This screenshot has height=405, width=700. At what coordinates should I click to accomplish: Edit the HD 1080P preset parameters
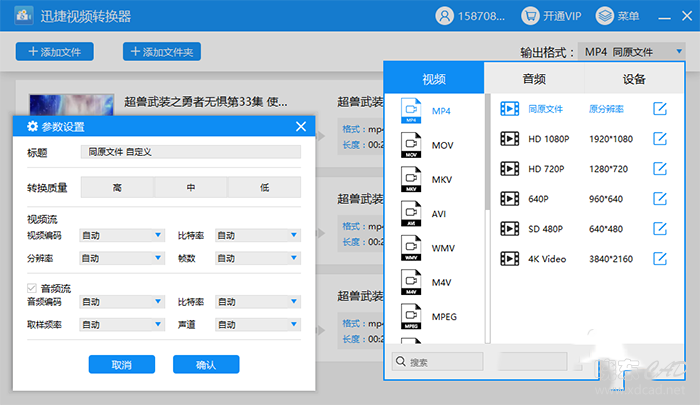point(660,139)
